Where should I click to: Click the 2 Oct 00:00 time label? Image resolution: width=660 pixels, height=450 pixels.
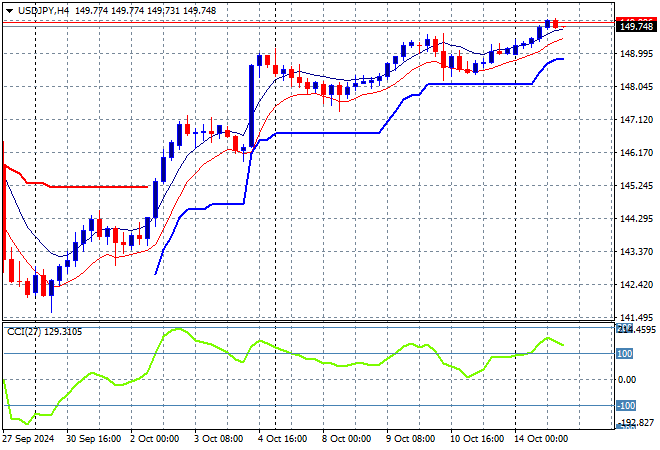[154, 439]
